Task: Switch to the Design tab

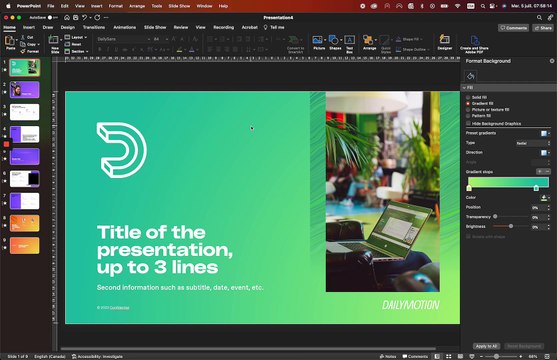Action: [x=67, y=27]
